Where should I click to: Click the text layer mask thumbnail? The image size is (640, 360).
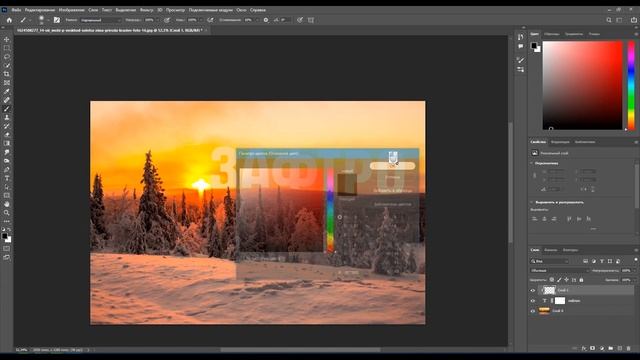tap(560, 301)
